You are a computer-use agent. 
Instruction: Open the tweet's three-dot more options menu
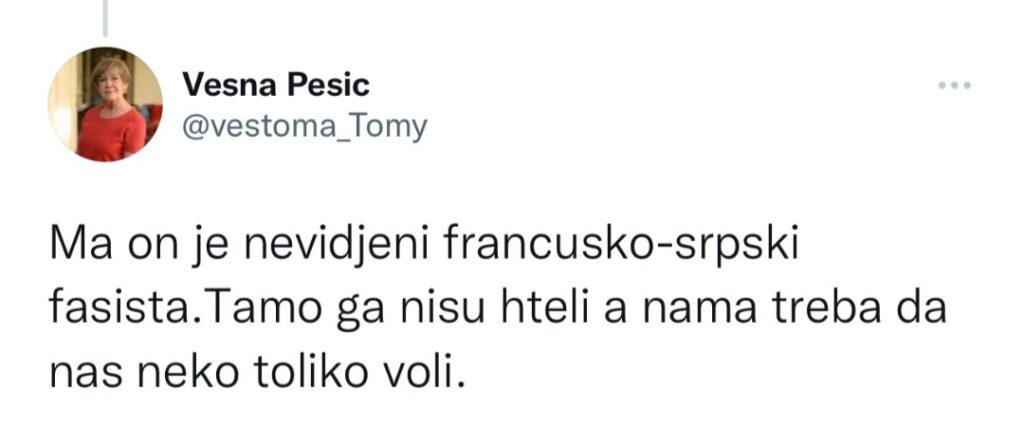point(954,87)
